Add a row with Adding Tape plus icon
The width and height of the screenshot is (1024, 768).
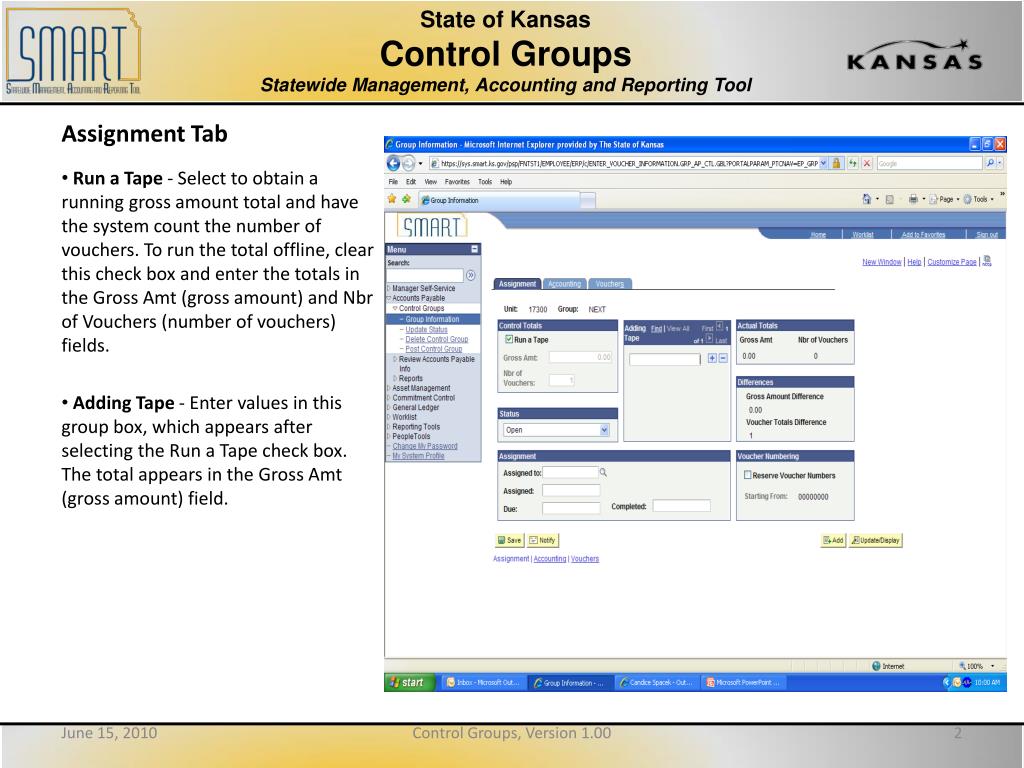click(x=712, y=359)
